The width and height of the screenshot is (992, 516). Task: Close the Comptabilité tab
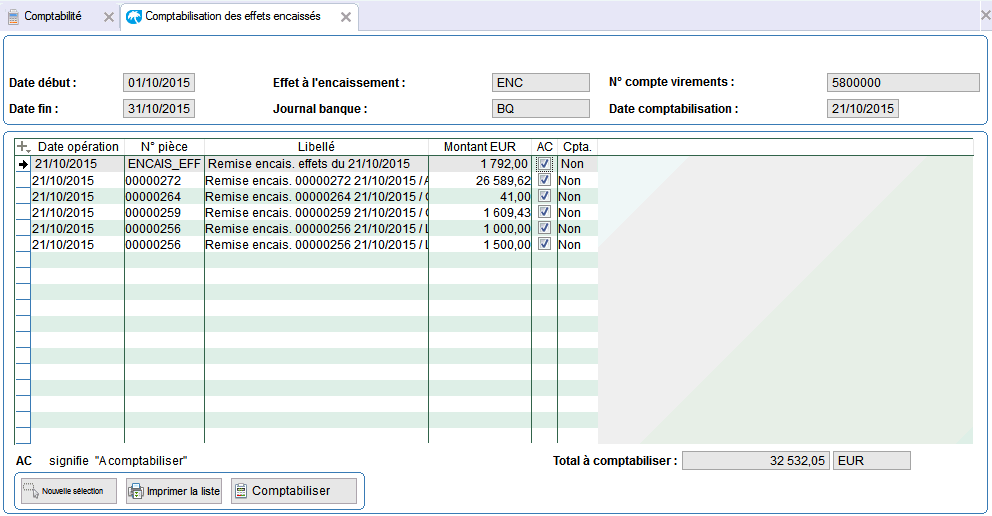pyautogui.click(x=109, y=18)
